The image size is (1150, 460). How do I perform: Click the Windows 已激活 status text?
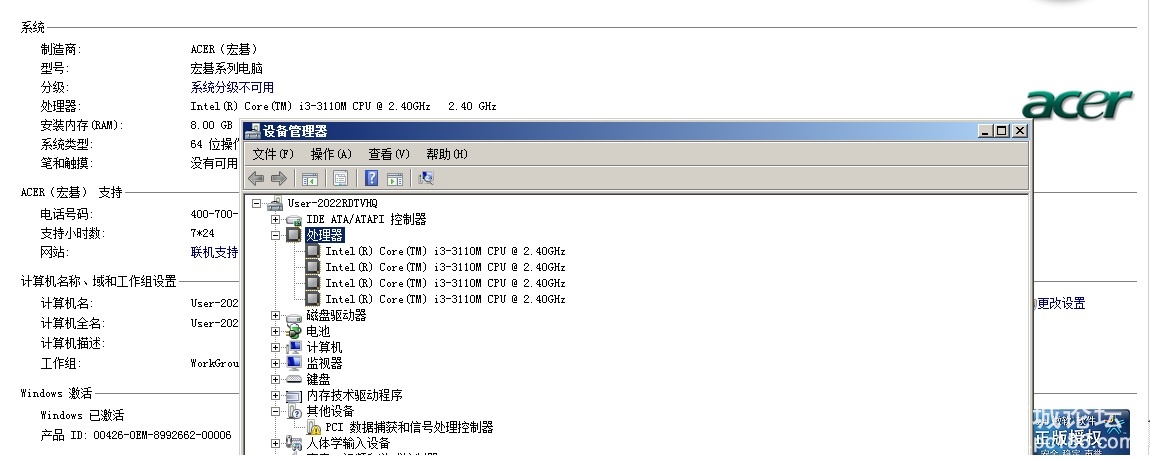coord(82,415)
